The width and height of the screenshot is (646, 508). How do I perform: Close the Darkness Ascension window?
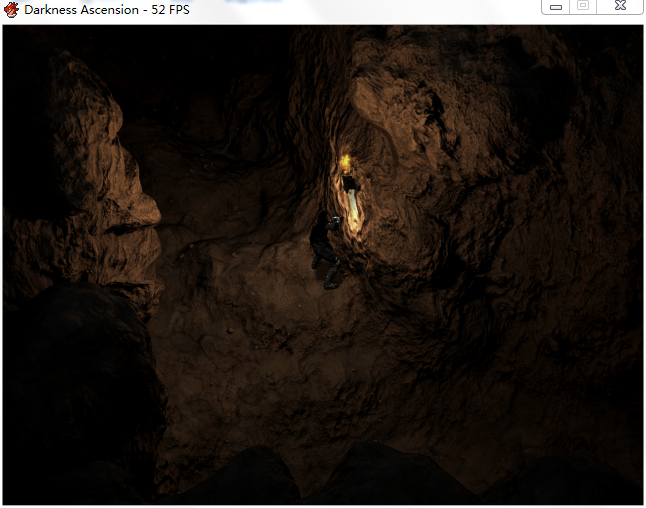(620, 6)
